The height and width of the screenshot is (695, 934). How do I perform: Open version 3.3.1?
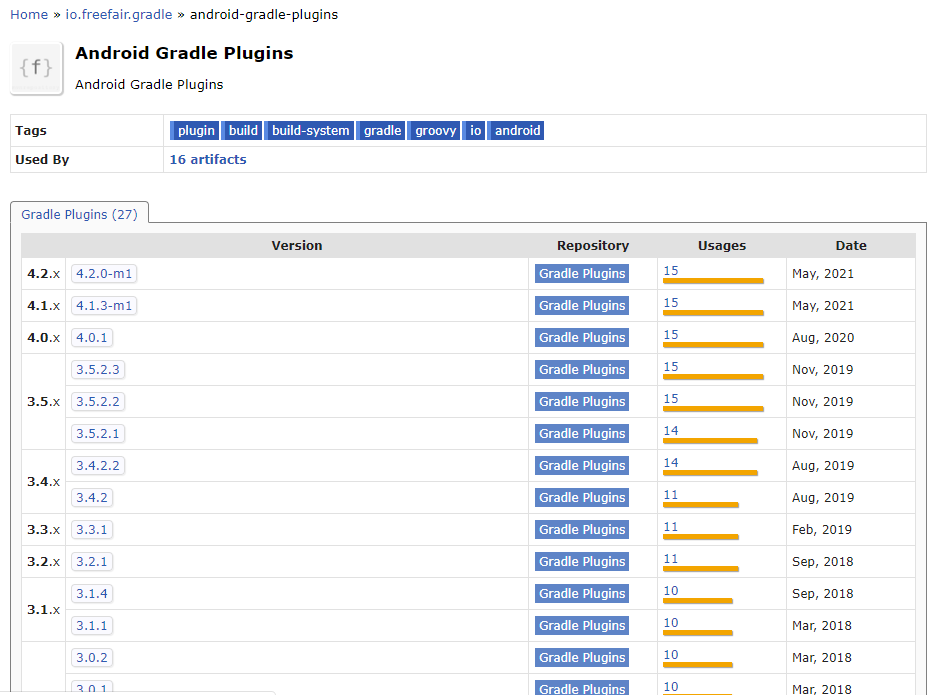(x=92, y=529)
